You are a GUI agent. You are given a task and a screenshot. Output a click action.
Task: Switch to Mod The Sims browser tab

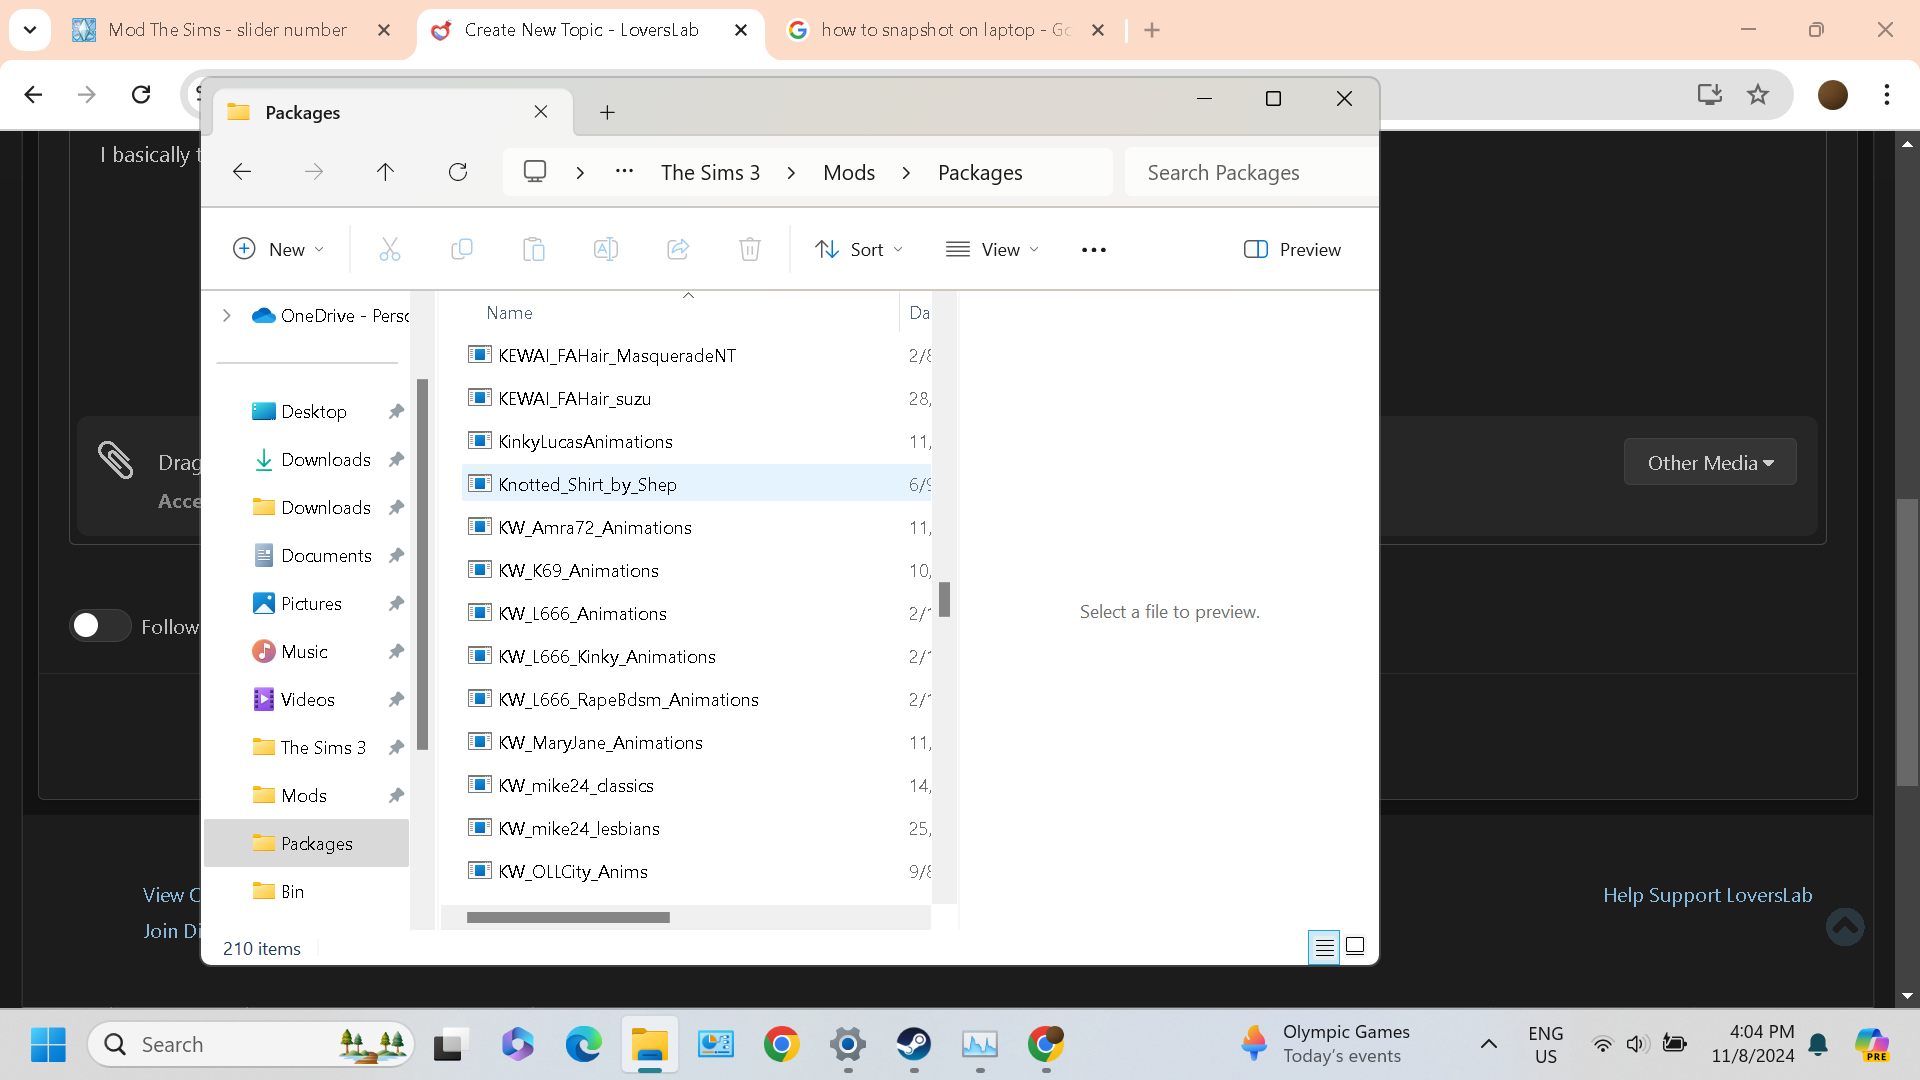[228, 30]
